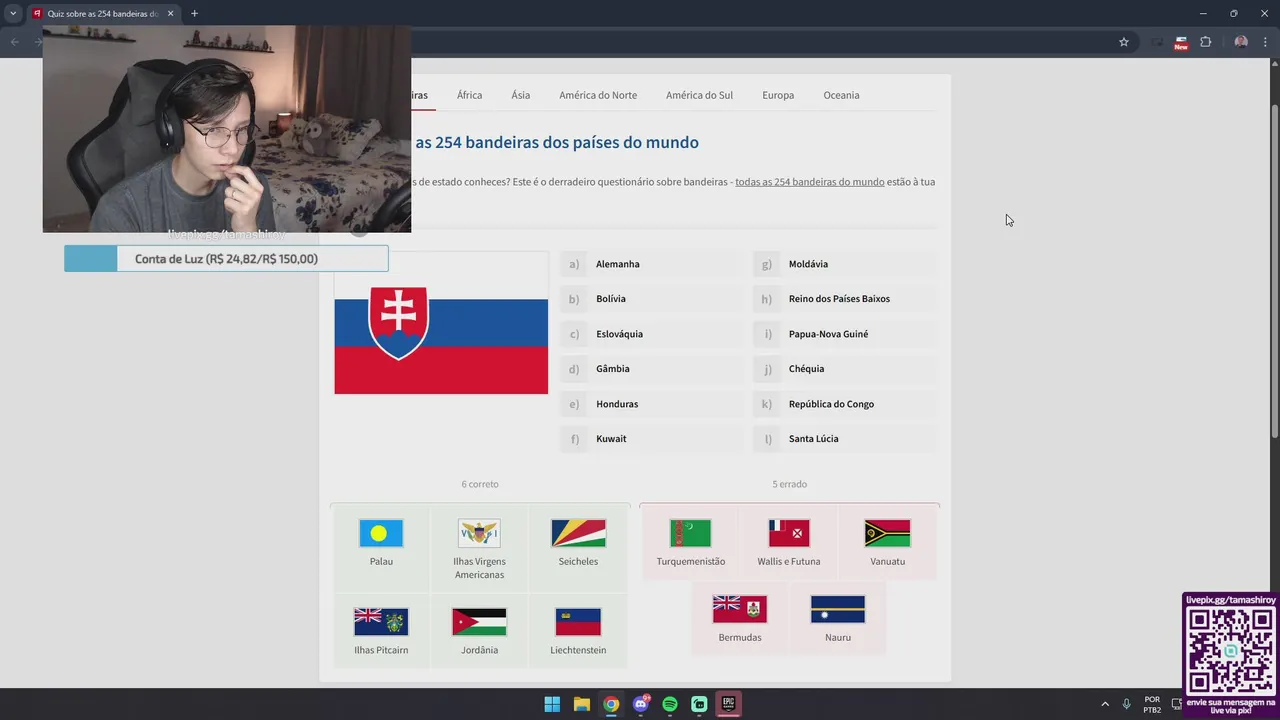This screenshot has height=720, width=1280.
Task: Click the Palau flag thumbnail
Action: 381,533
